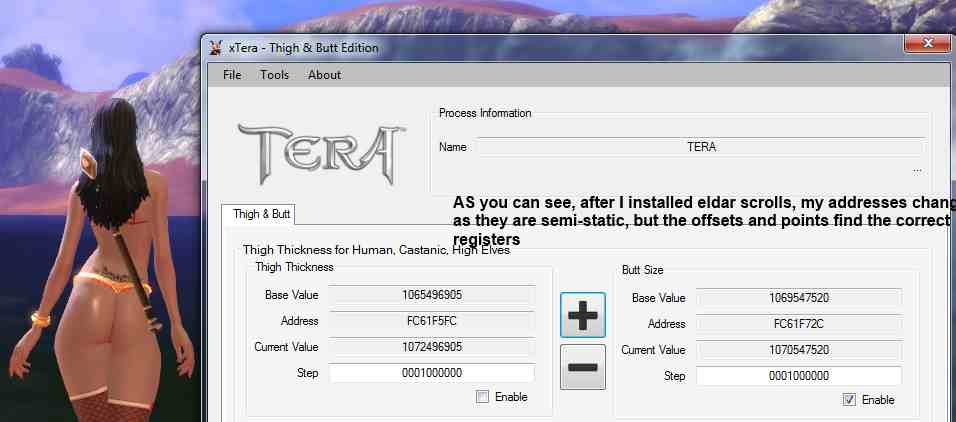
Task: Click the Butt Size Base Value field
Action: point(799,298)
